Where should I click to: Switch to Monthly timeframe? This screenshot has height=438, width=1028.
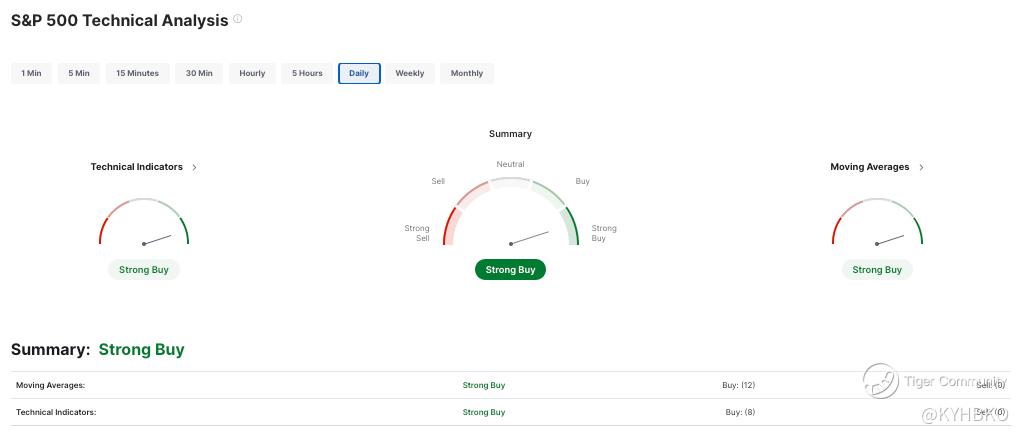467,73
